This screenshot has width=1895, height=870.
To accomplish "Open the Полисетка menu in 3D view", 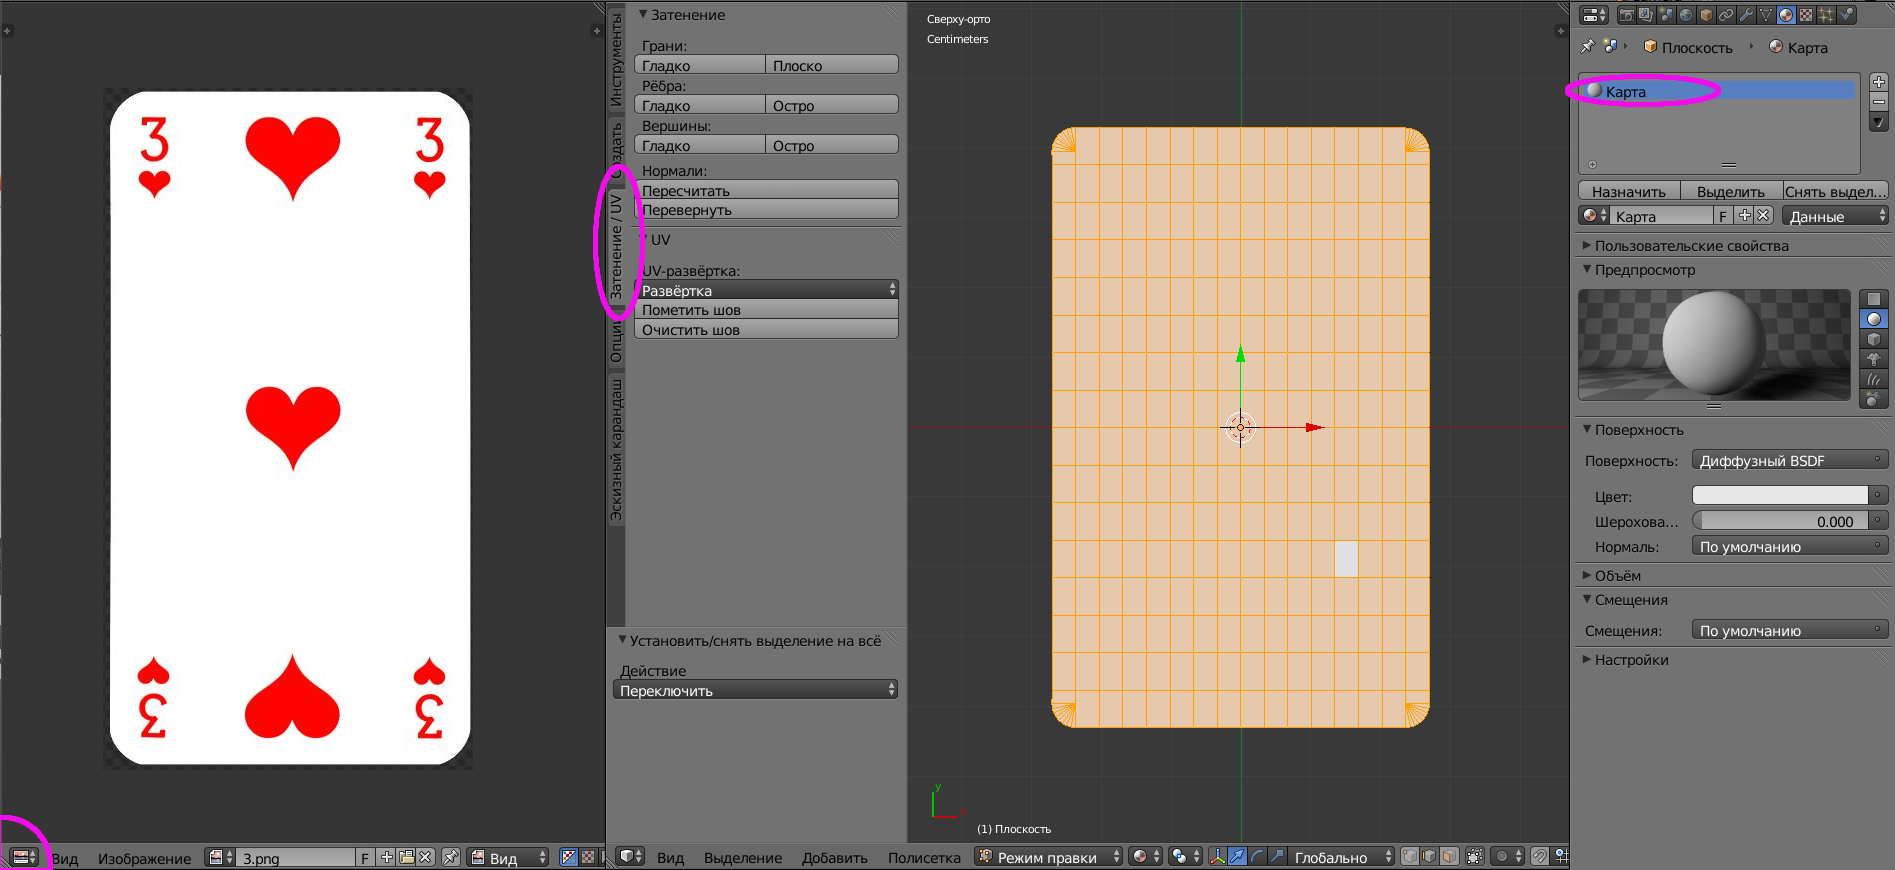I will [x=924, y=857].
